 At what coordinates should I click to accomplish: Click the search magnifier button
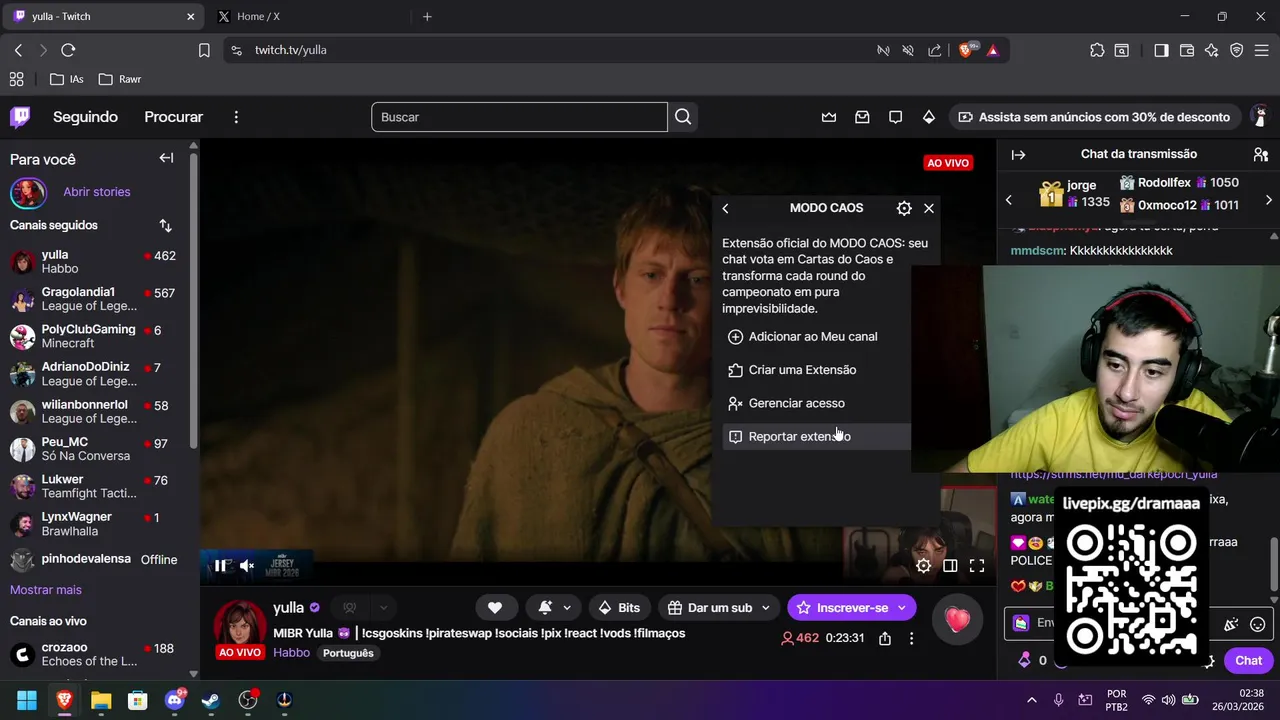point(683,117)
